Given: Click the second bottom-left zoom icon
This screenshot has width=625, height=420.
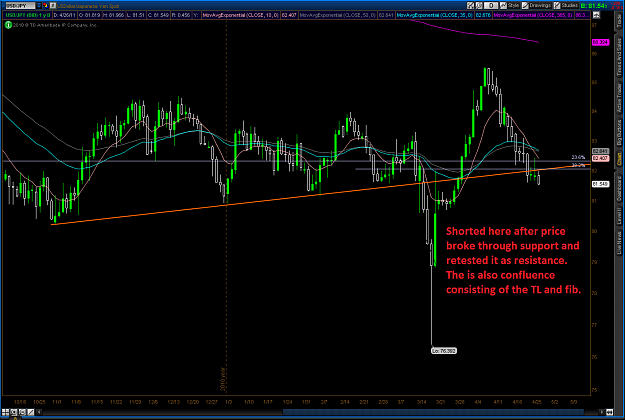Looking at the screenshot, I should pos(14,412).
